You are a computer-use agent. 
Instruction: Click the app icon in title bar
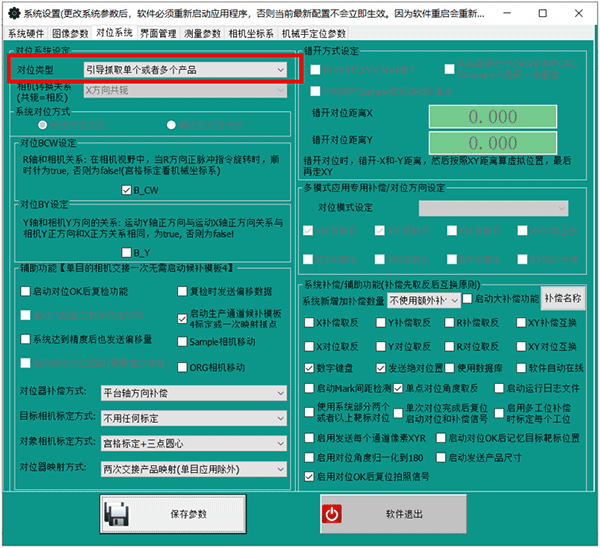[11, 14]
